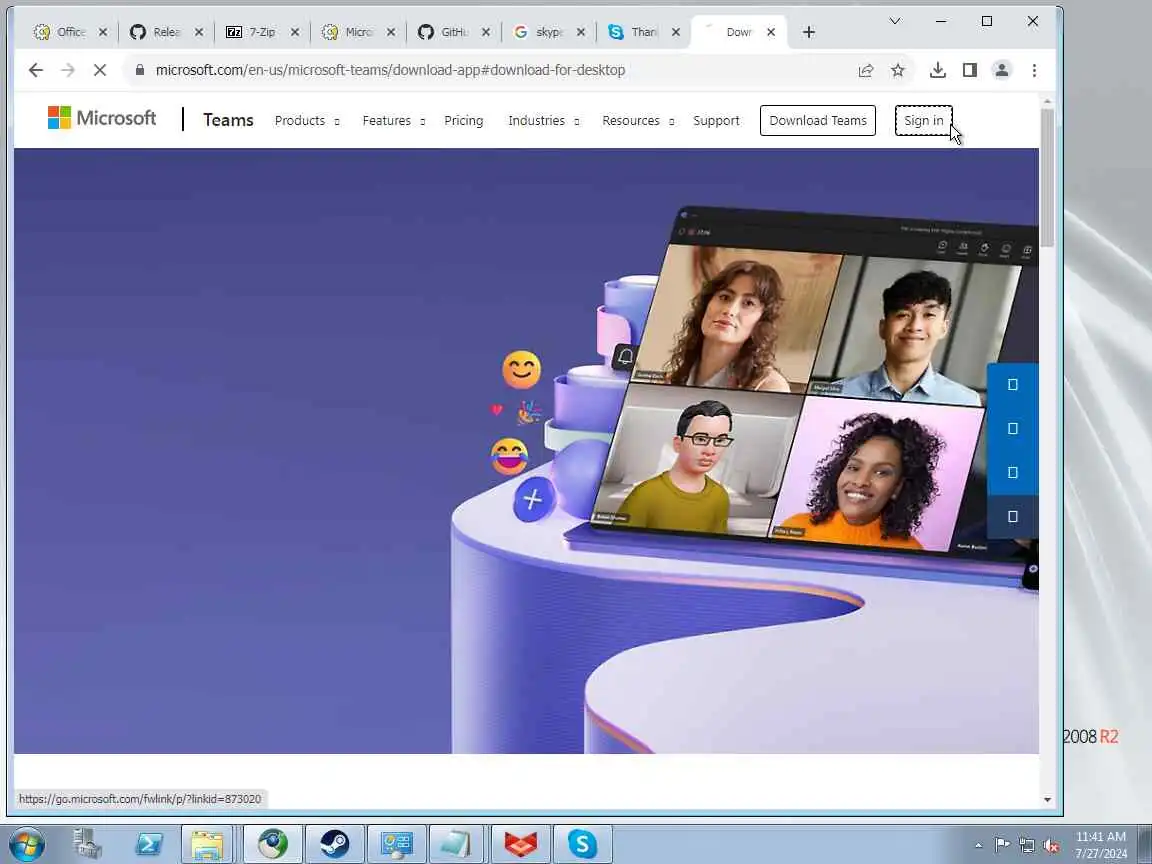Launch PowerShell from the taskbar
The image size is (1152, 864).
click(x=148, y=844)
